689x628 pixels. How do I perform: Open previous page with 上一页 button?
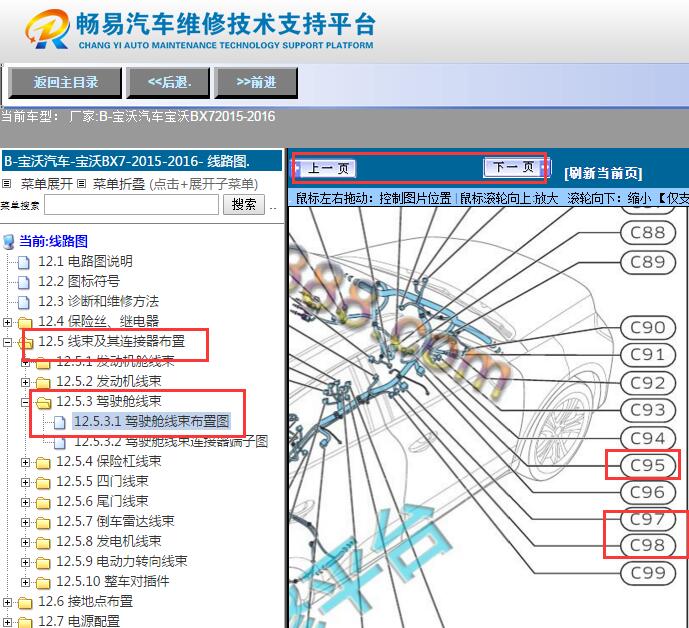coord(326,168)
